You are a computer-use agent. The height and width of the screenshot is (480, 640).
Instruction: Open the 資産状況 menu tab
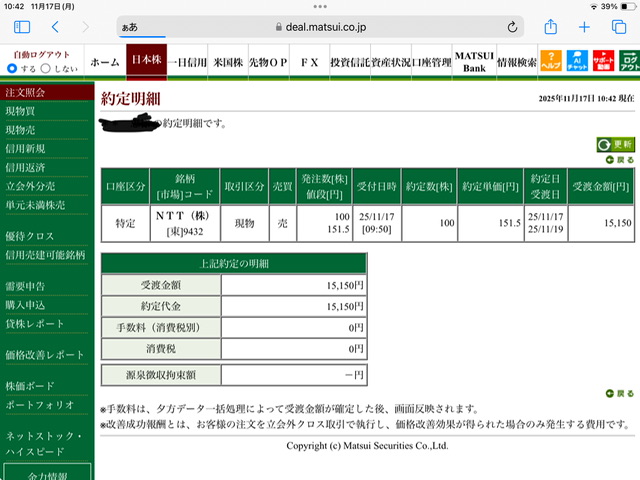click(x=391, y=62)
